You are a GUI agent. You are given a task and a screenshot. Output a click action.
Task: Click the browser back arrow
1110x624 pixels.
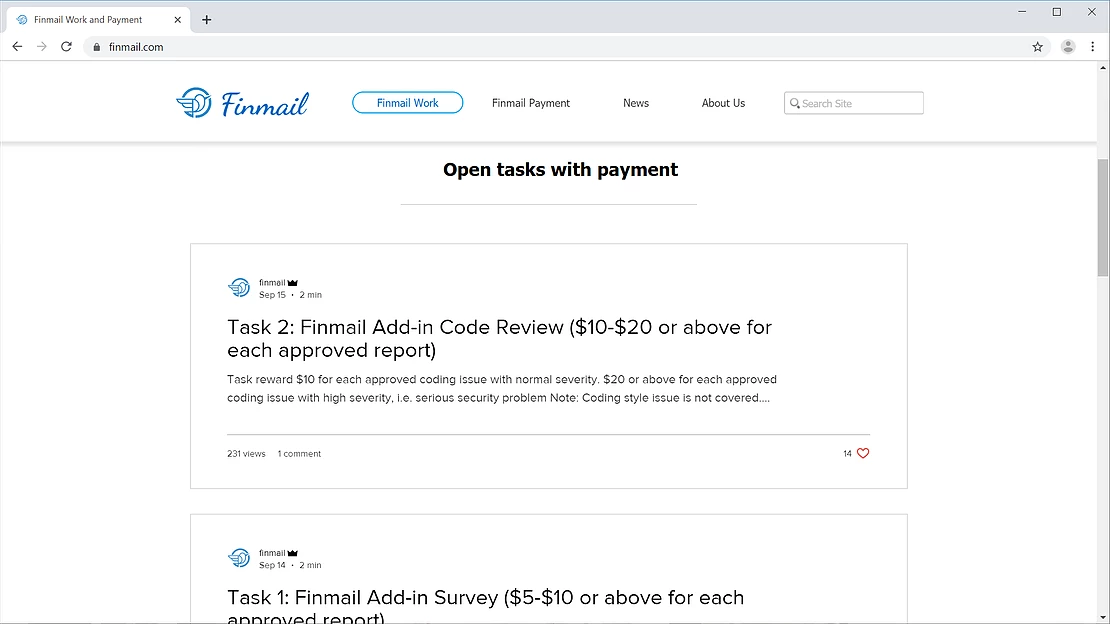pyautogui.click(x=17, y=47)
